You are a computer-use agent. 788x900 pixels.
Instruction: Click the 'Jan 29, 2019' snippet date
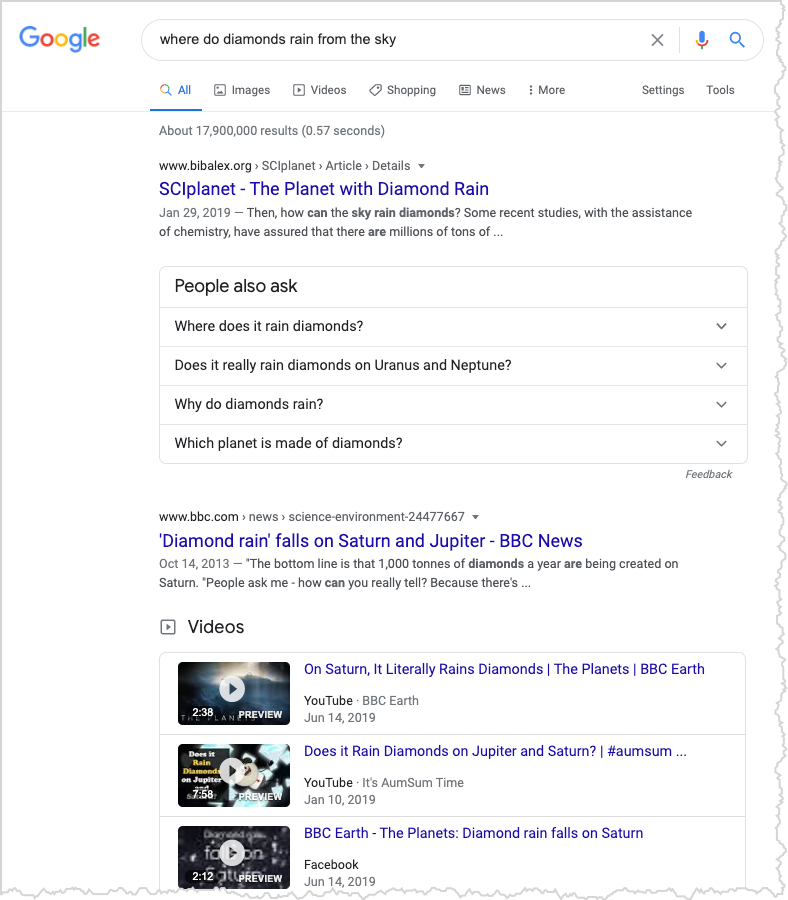pyautogui.click(x=195, y=213)
